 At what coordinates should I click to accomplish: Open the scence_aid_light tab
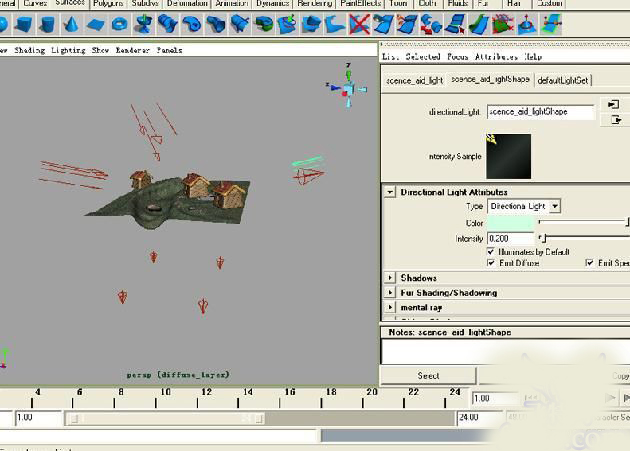tap(414, 80)
